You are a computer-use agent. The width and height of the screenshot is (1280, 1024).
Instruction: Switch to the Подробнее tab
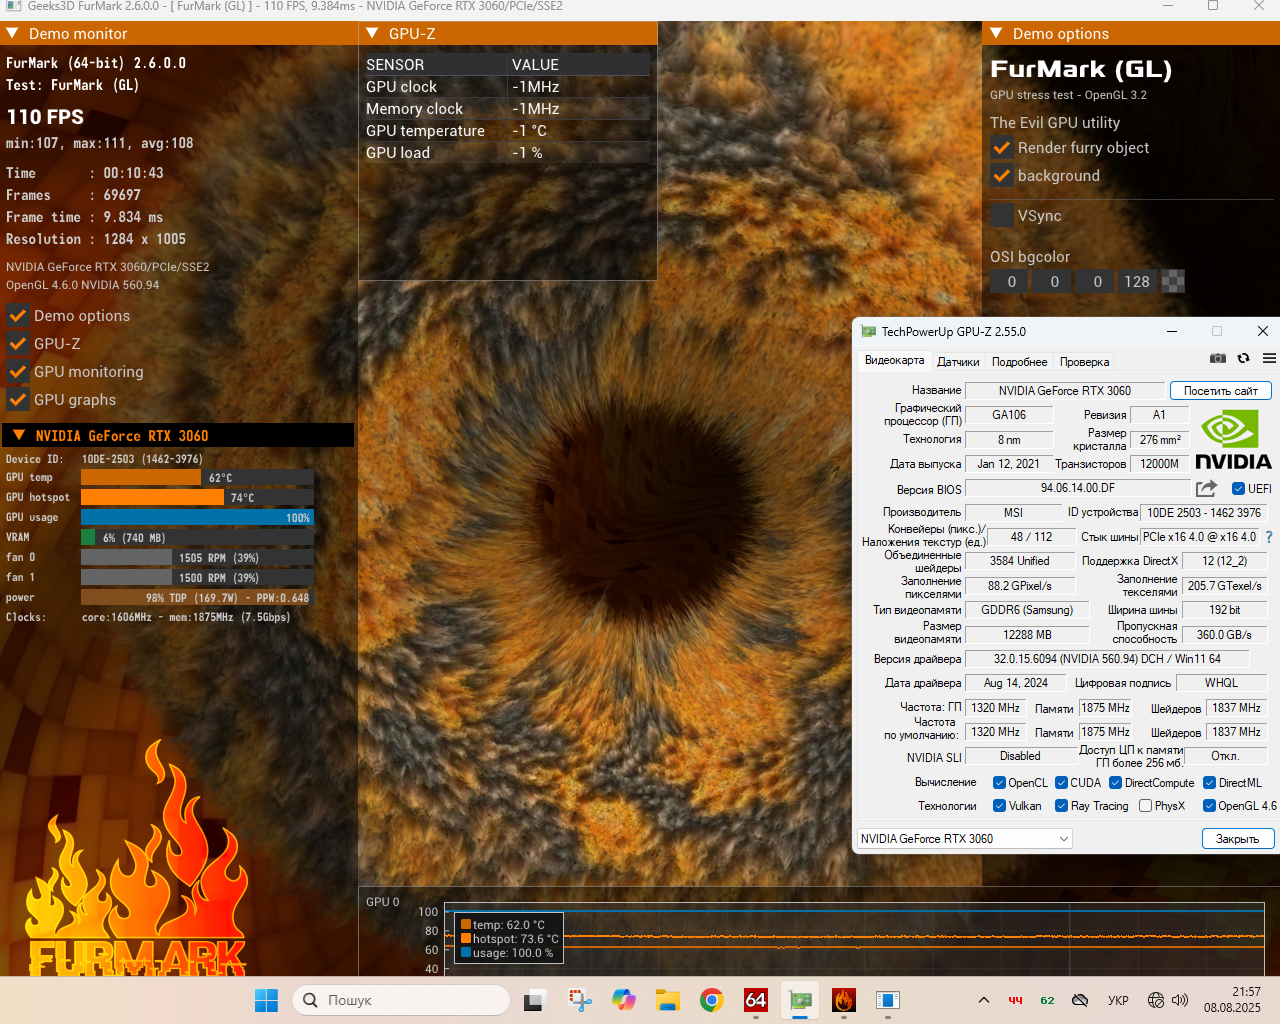1019,362
